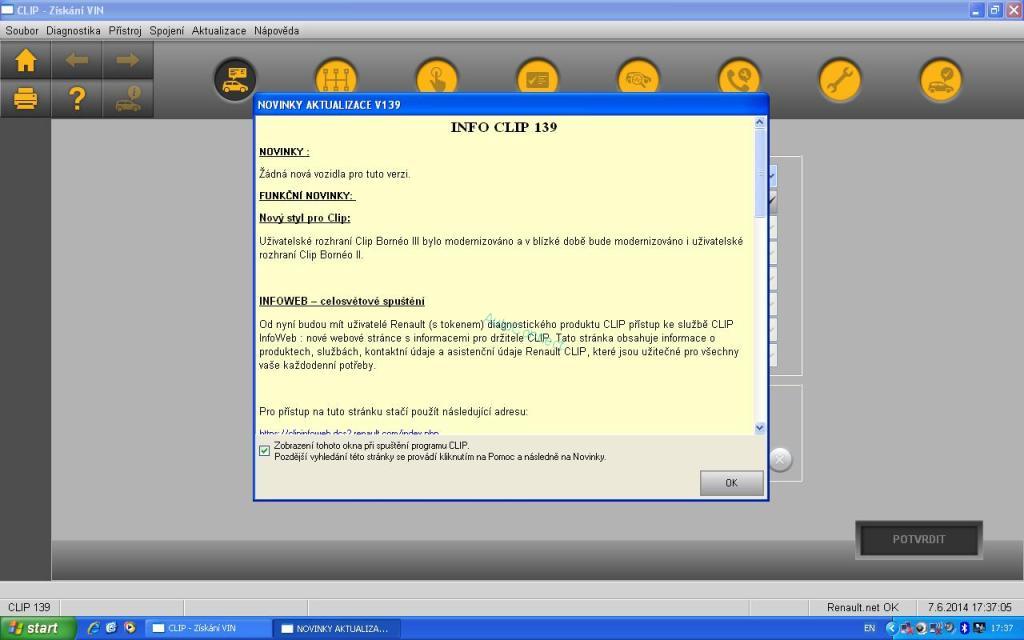1024x640 pixels.
Task: Click the finger touch round icon
Action: point(437,80)
